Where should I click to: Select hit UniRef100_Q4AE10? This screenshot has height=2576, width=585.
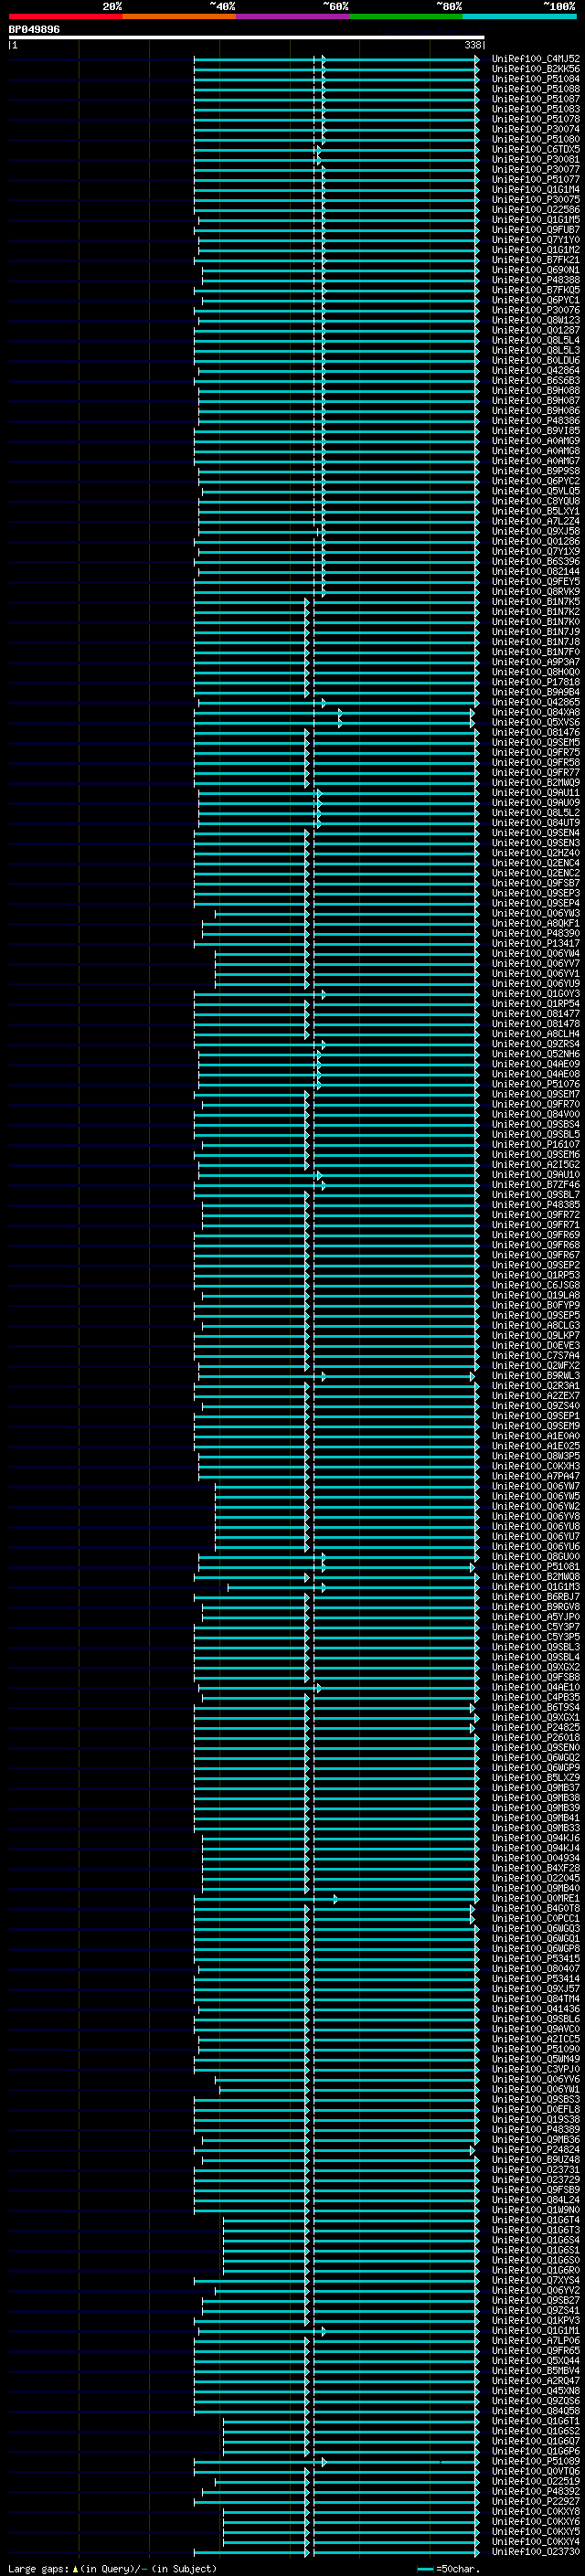tap(536, 1687)
